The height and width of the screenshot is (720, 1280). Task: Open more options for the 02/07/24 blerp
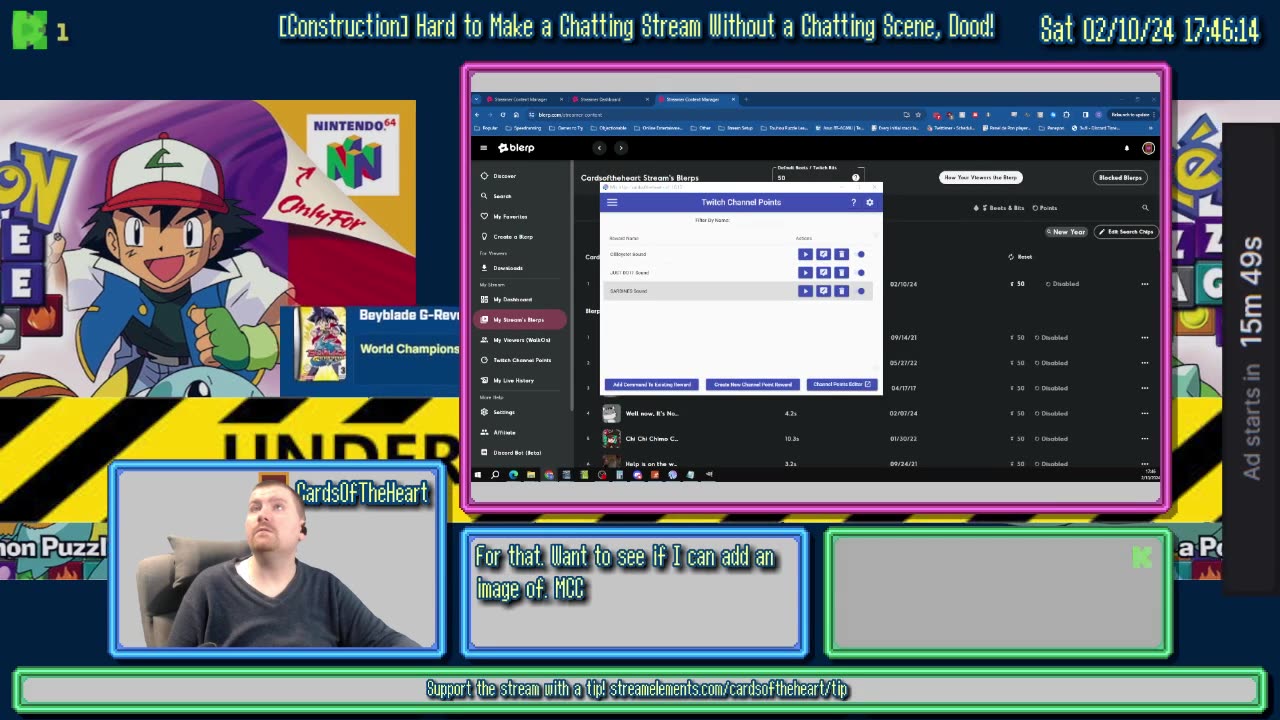coord(1145,413)
